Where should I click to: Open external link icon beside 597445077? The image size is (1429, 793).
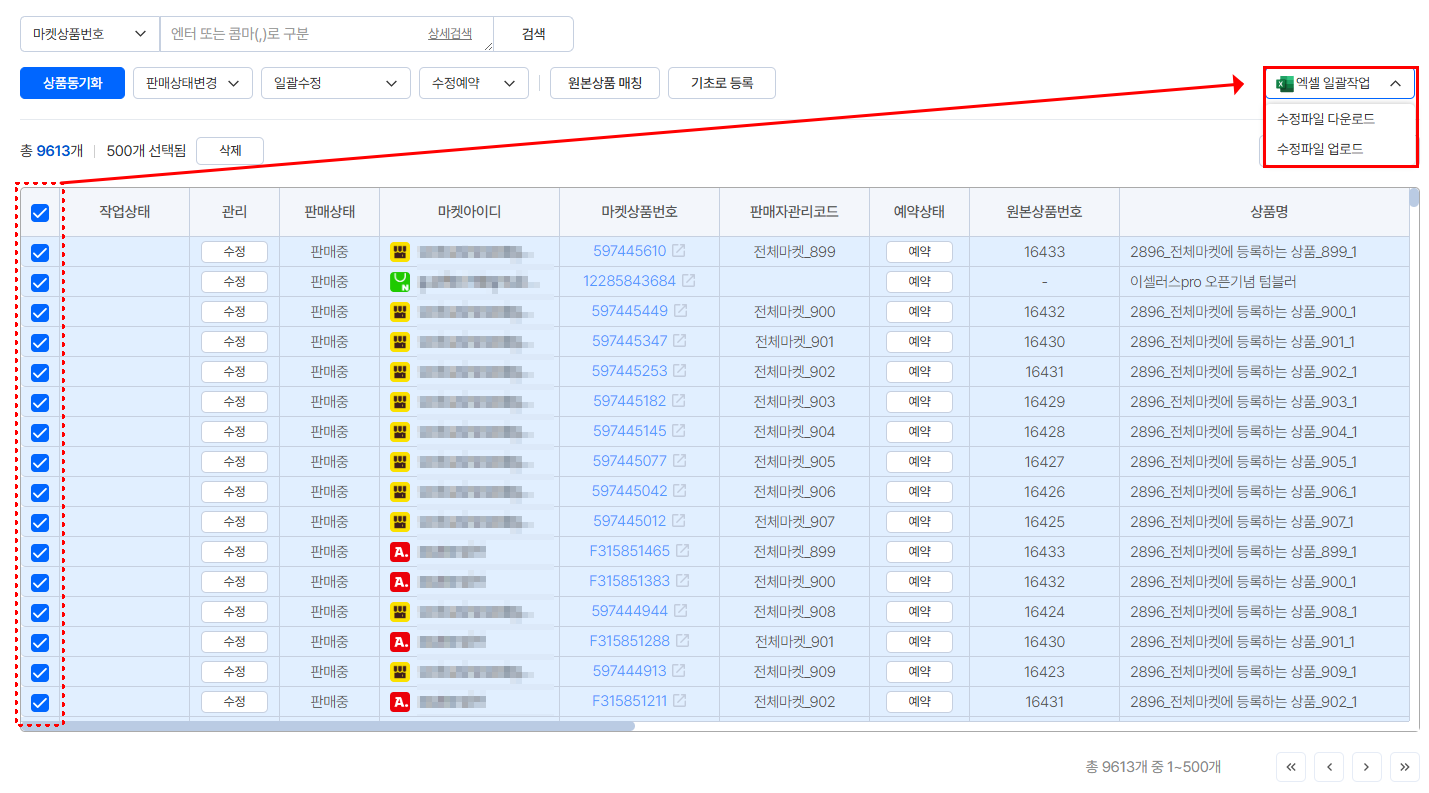(679, 461)
